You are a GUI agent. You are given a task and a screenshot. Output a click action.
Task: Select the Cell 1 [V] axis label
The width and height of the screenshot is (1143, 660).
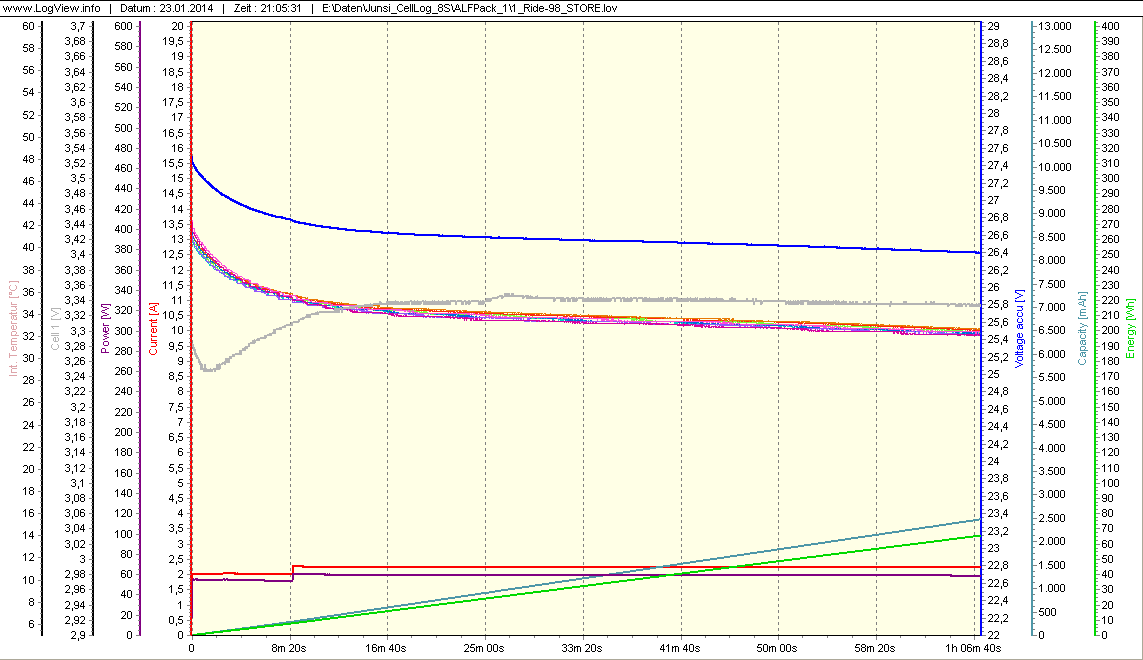(x=55, y=327)
